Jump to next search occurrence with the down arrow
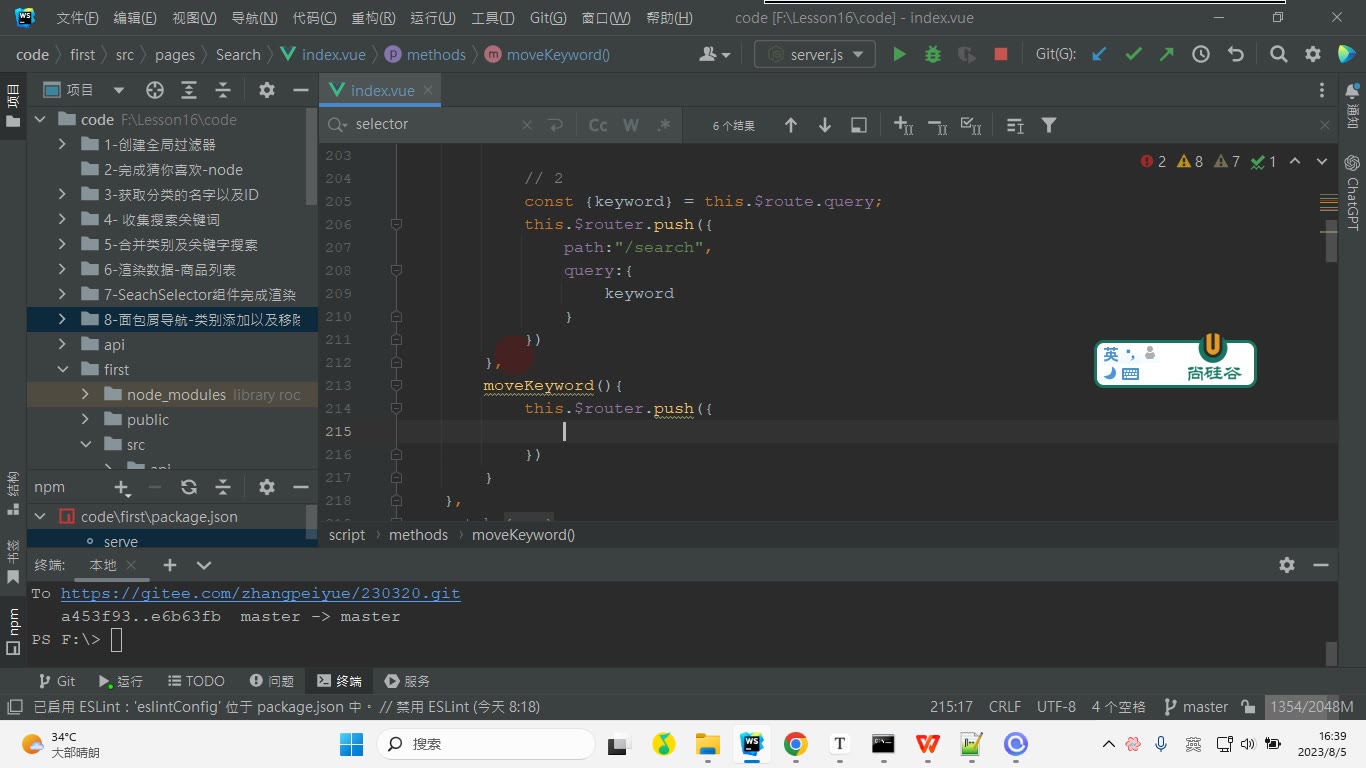This screenshot has width=1366, height=768. click(x=825, y=125)
